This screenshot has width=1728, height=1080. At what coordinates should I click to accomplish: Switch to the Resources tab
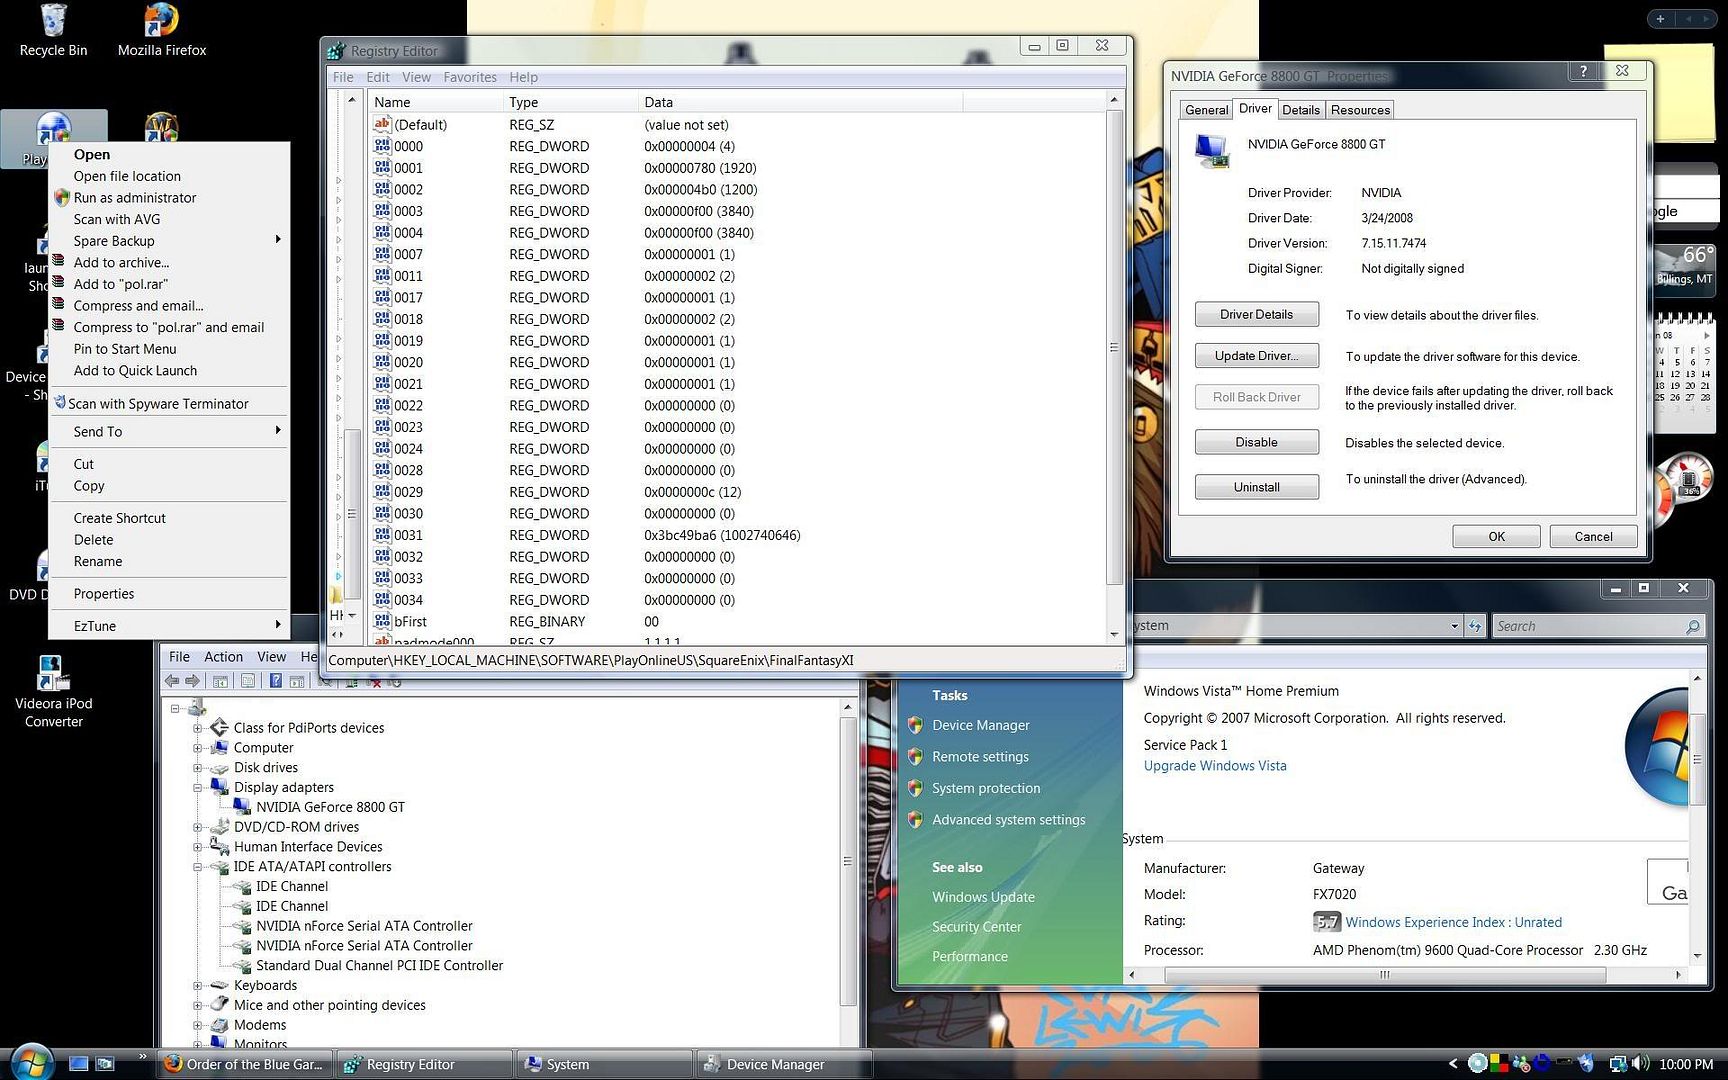point(1360,110)
